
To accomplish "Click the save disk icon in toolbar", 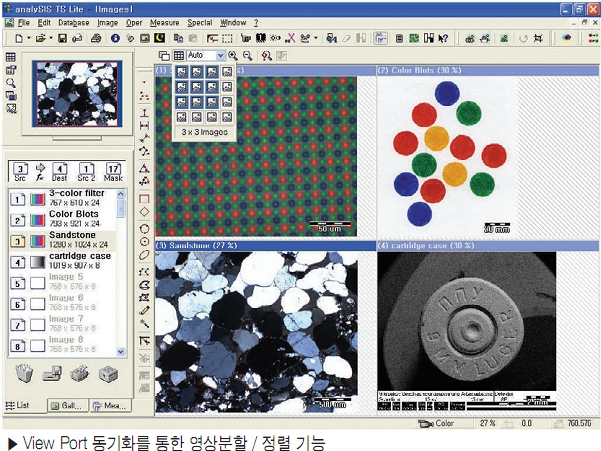I will coord(62,38).
